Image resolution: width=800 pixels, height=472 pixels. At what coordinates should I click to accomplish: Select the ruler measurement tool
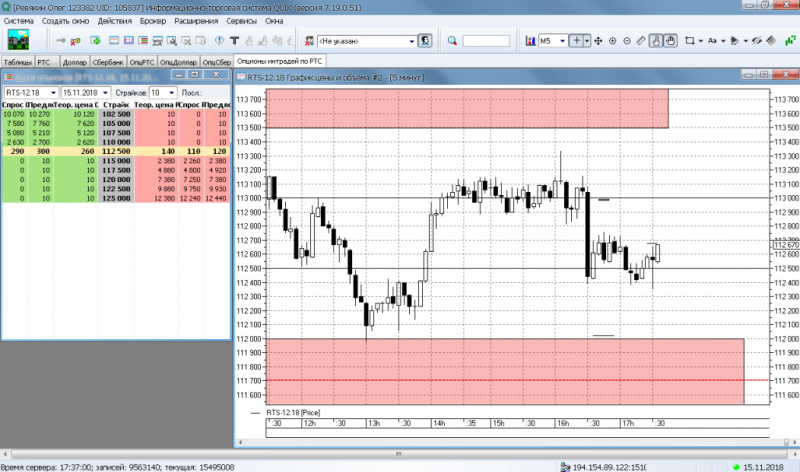pos(641,41)
